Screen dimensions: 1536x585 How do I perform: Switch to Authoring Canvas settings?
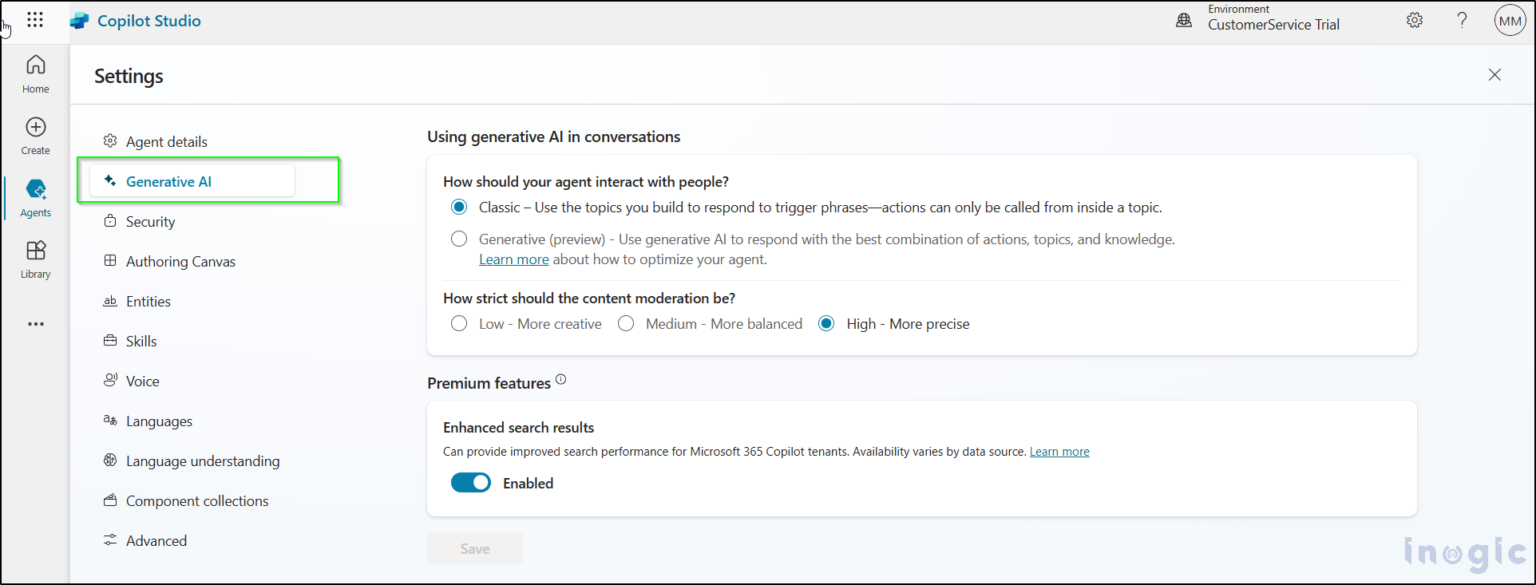[x=180, y=262]
